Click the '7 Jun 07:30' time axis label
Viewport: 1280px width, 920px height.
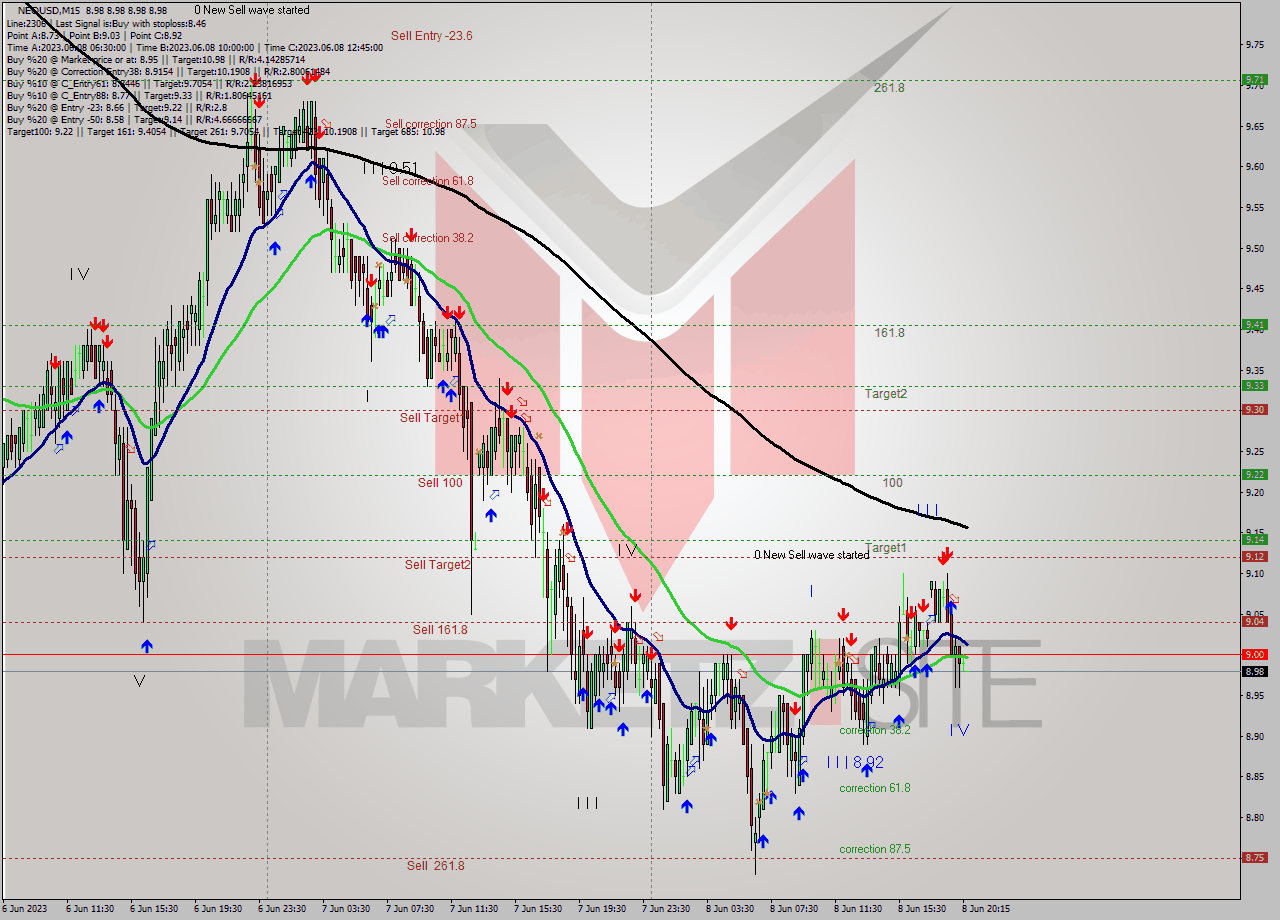(x=408, y=908)
